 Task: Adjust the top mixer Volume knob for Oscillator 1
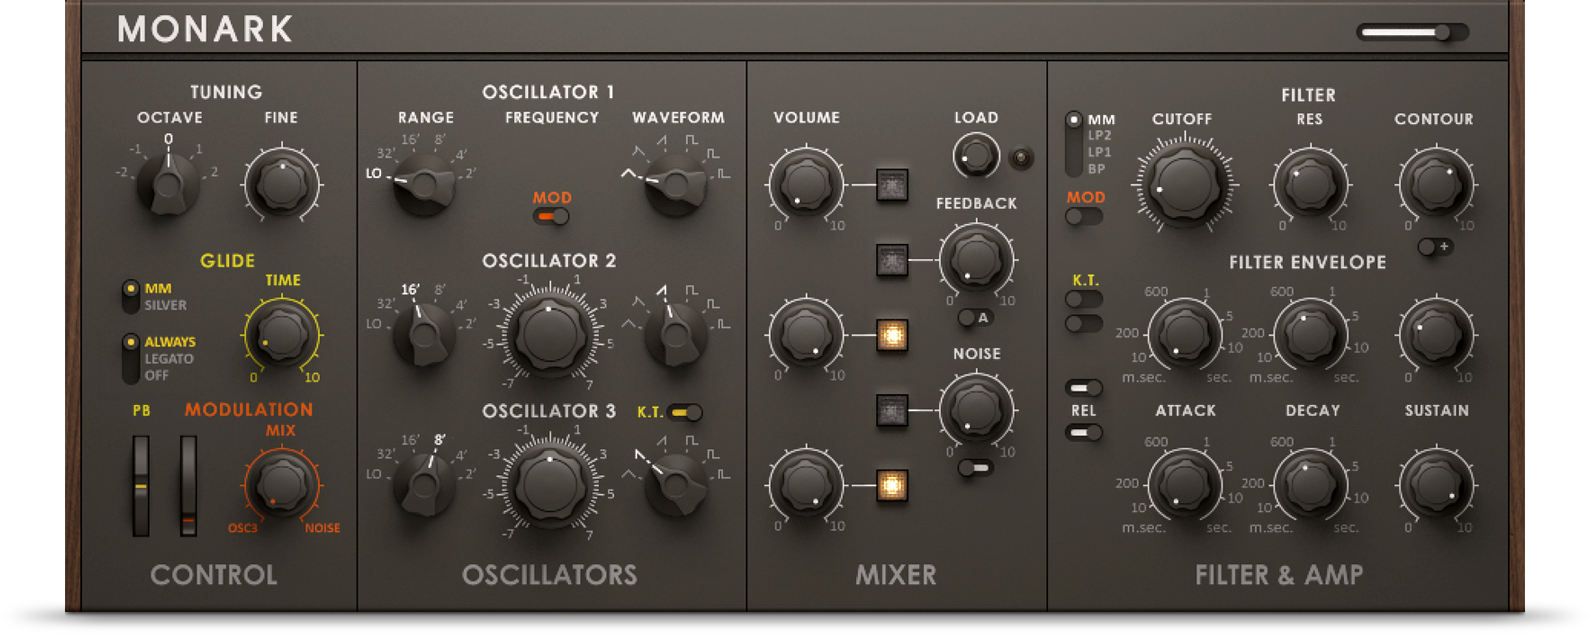(806, 185)
